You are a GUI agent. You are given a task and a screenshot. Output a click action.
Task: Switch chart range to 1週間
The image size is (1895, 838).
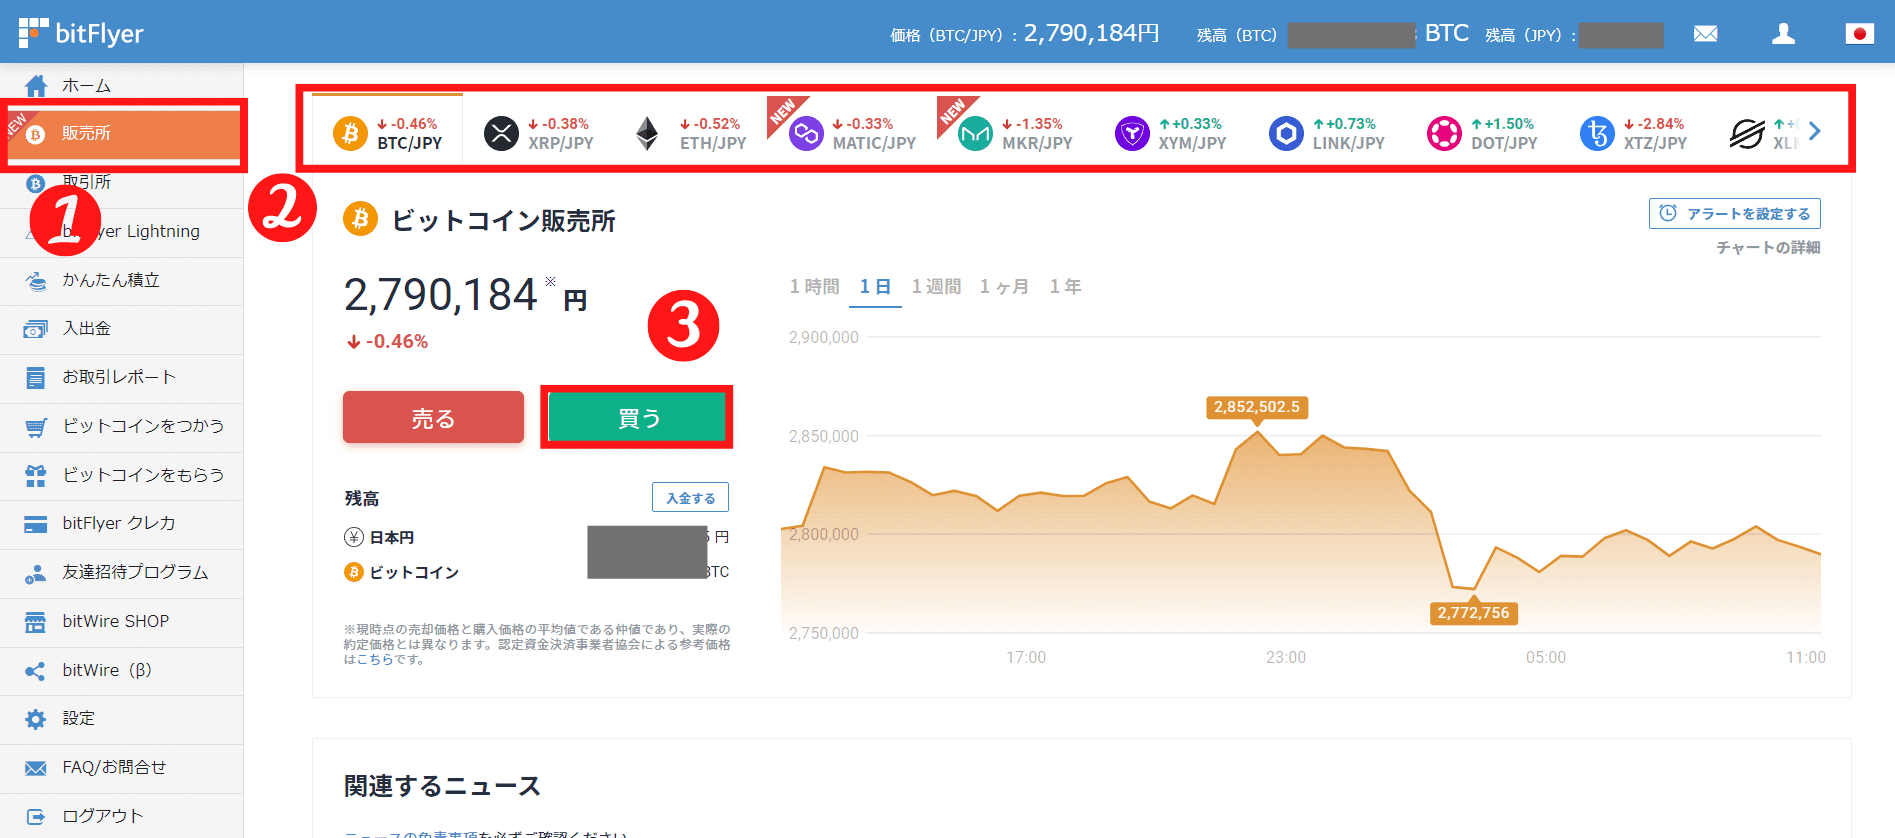point(936,287)
